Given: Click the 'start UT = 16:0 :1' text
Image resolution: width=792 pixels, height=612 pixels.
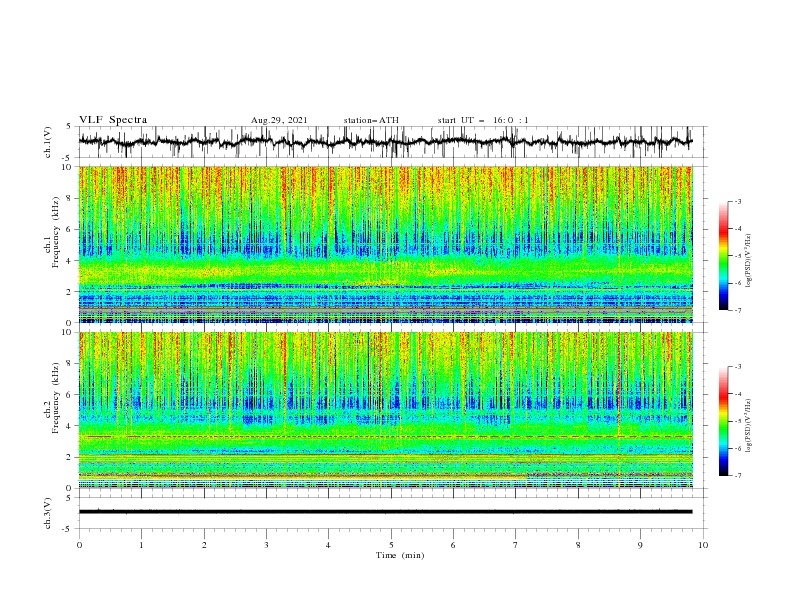Looking at the screenshot, I should click(x=483, y=120).
